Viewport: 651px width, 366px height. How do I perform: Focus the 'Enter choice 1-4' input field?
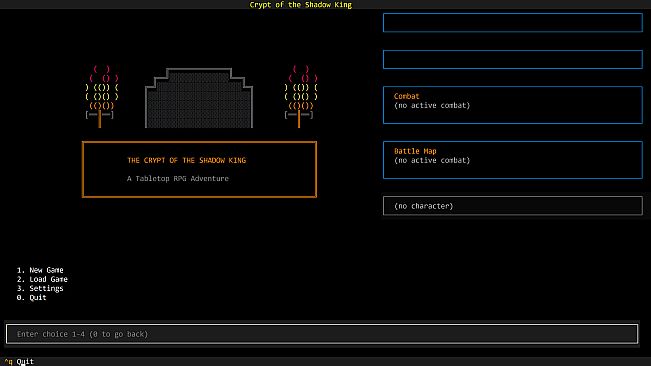(x=322, y=334)
